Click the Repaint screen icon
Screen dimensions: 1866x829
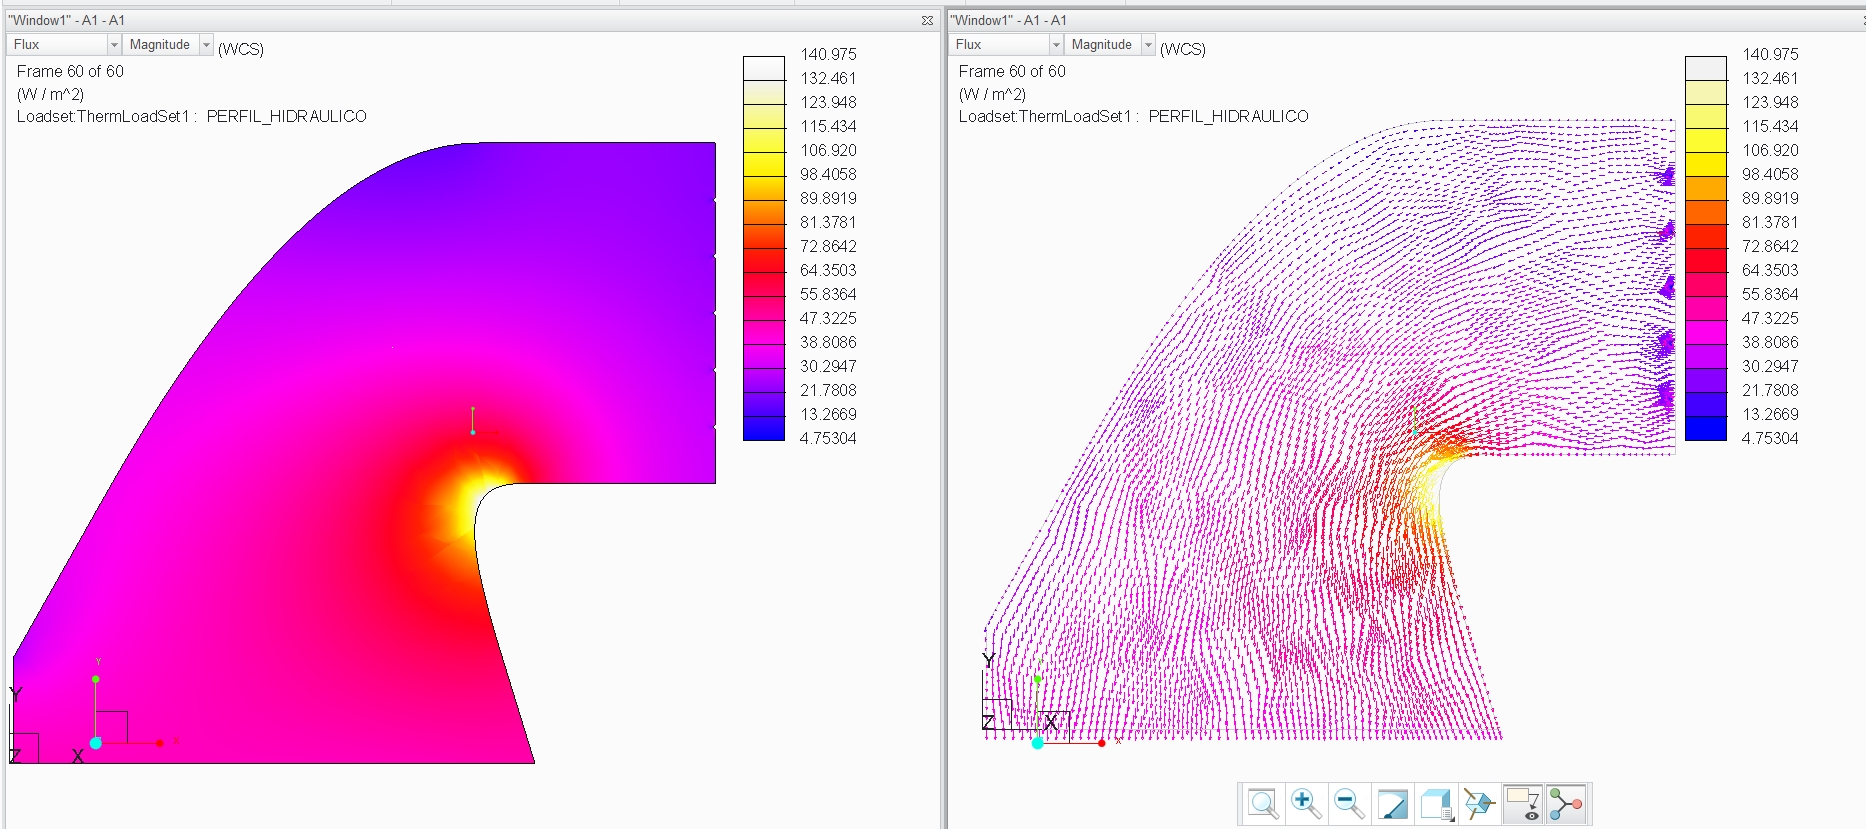click(x=1392, y=804)
